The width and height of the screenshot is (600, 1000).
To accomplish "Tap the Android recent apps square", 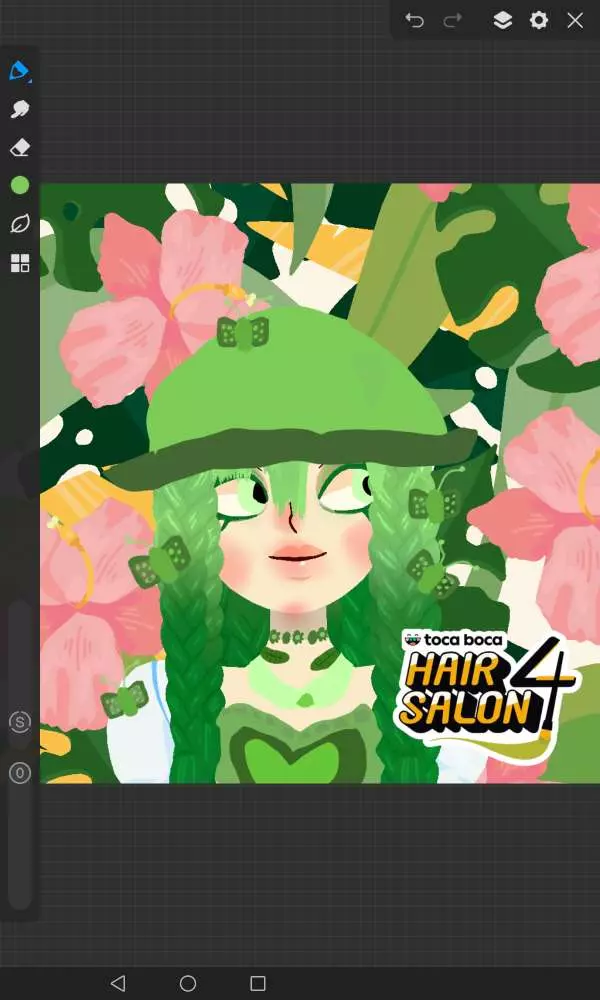I will click(258, 983).
